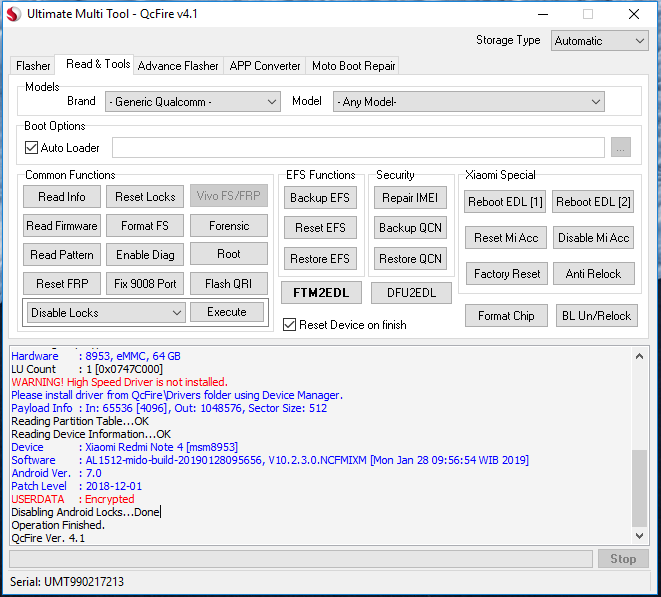The width and height of the screenshot is (661, 597).
Task: Click the Repair IMEI button
Action: point(410,198)
